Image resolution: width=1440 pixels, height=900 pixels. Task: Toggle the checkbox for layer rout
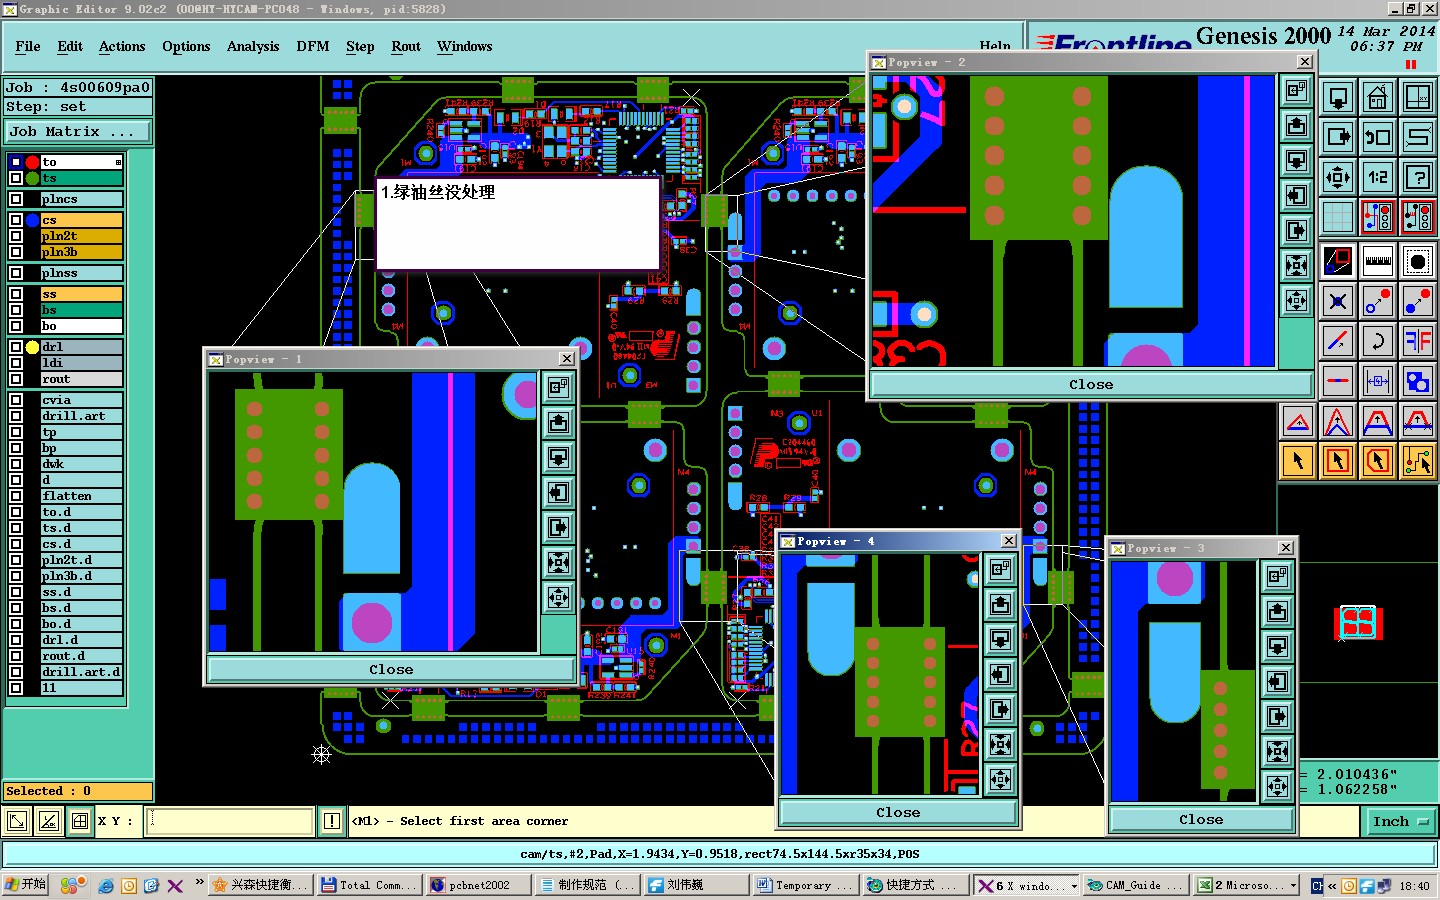(x=16, y=379)
